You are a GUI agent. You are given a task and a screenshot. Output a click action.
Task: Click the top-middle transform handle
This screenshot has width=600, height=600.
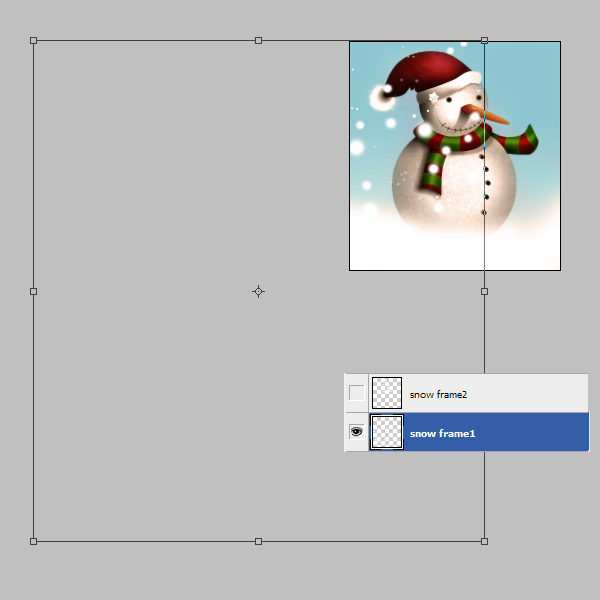[x=258, y=41]
